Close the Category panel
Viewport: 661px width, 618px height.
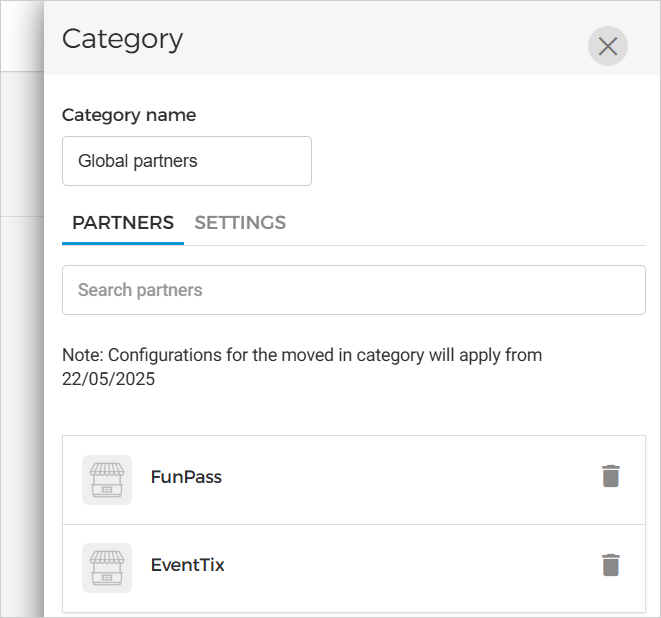click(x=607, y=46)
